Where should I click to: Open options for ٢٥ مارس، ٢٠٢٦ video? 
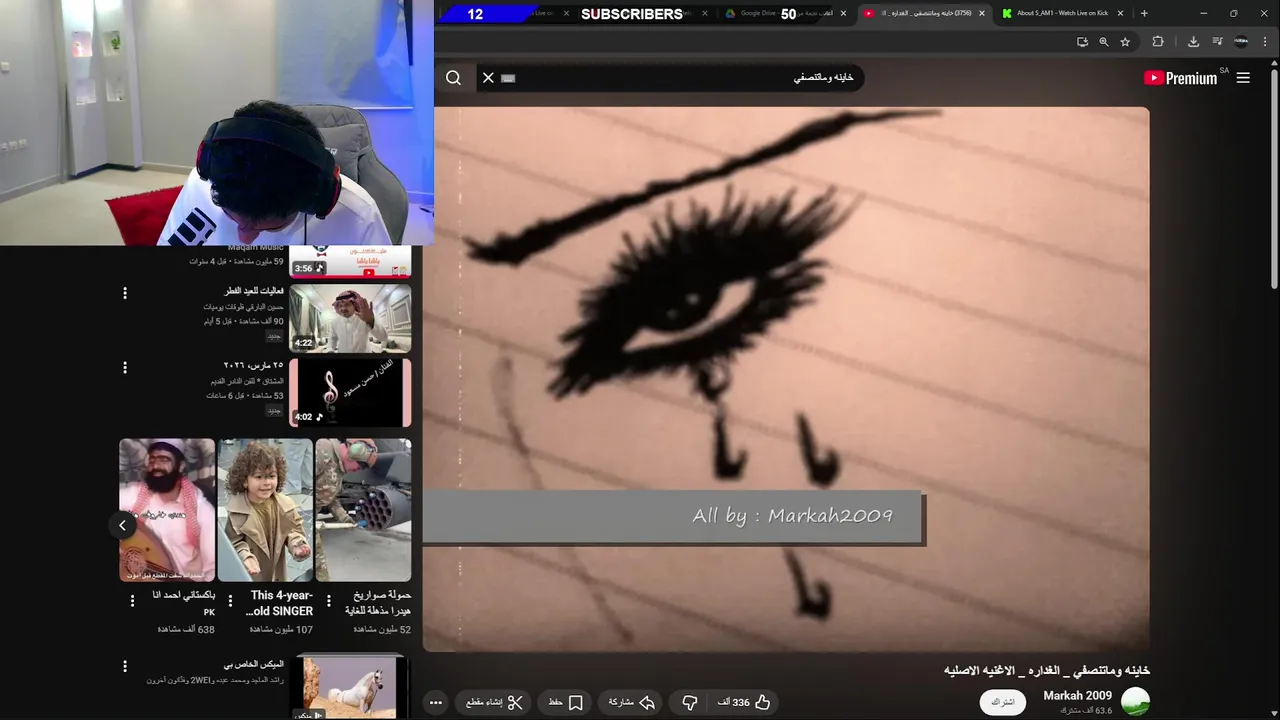point(125,367)
